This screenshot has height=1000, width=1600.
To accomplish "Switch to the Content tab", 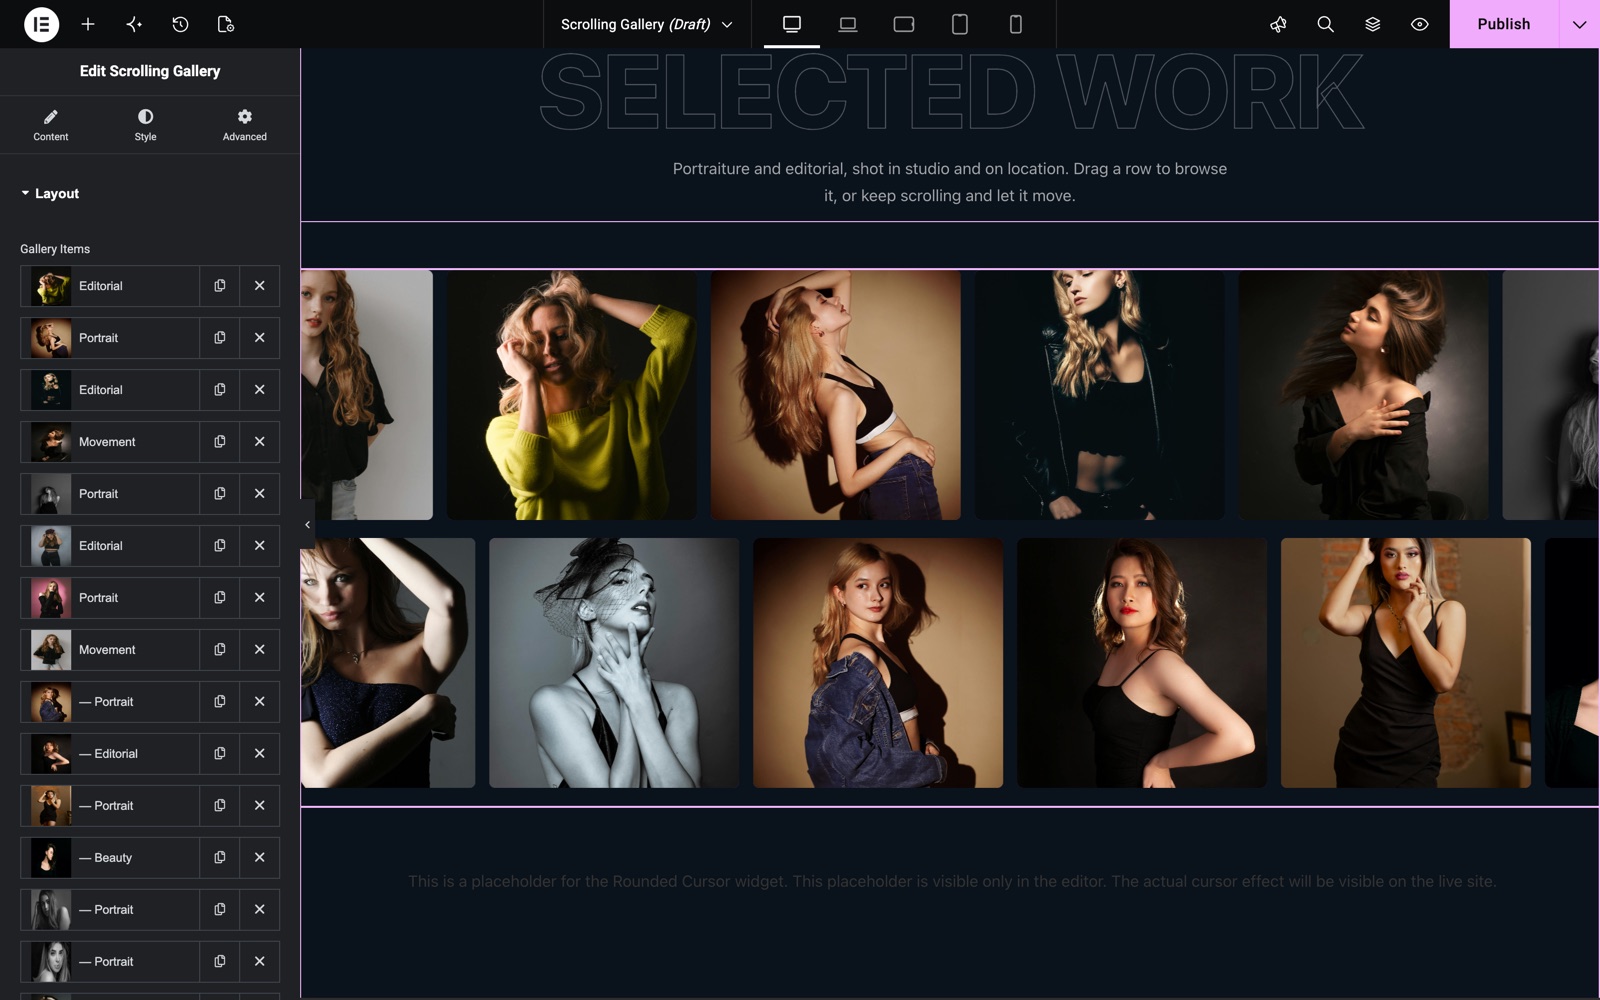I will pyautogui.click(x=51, y=125).
